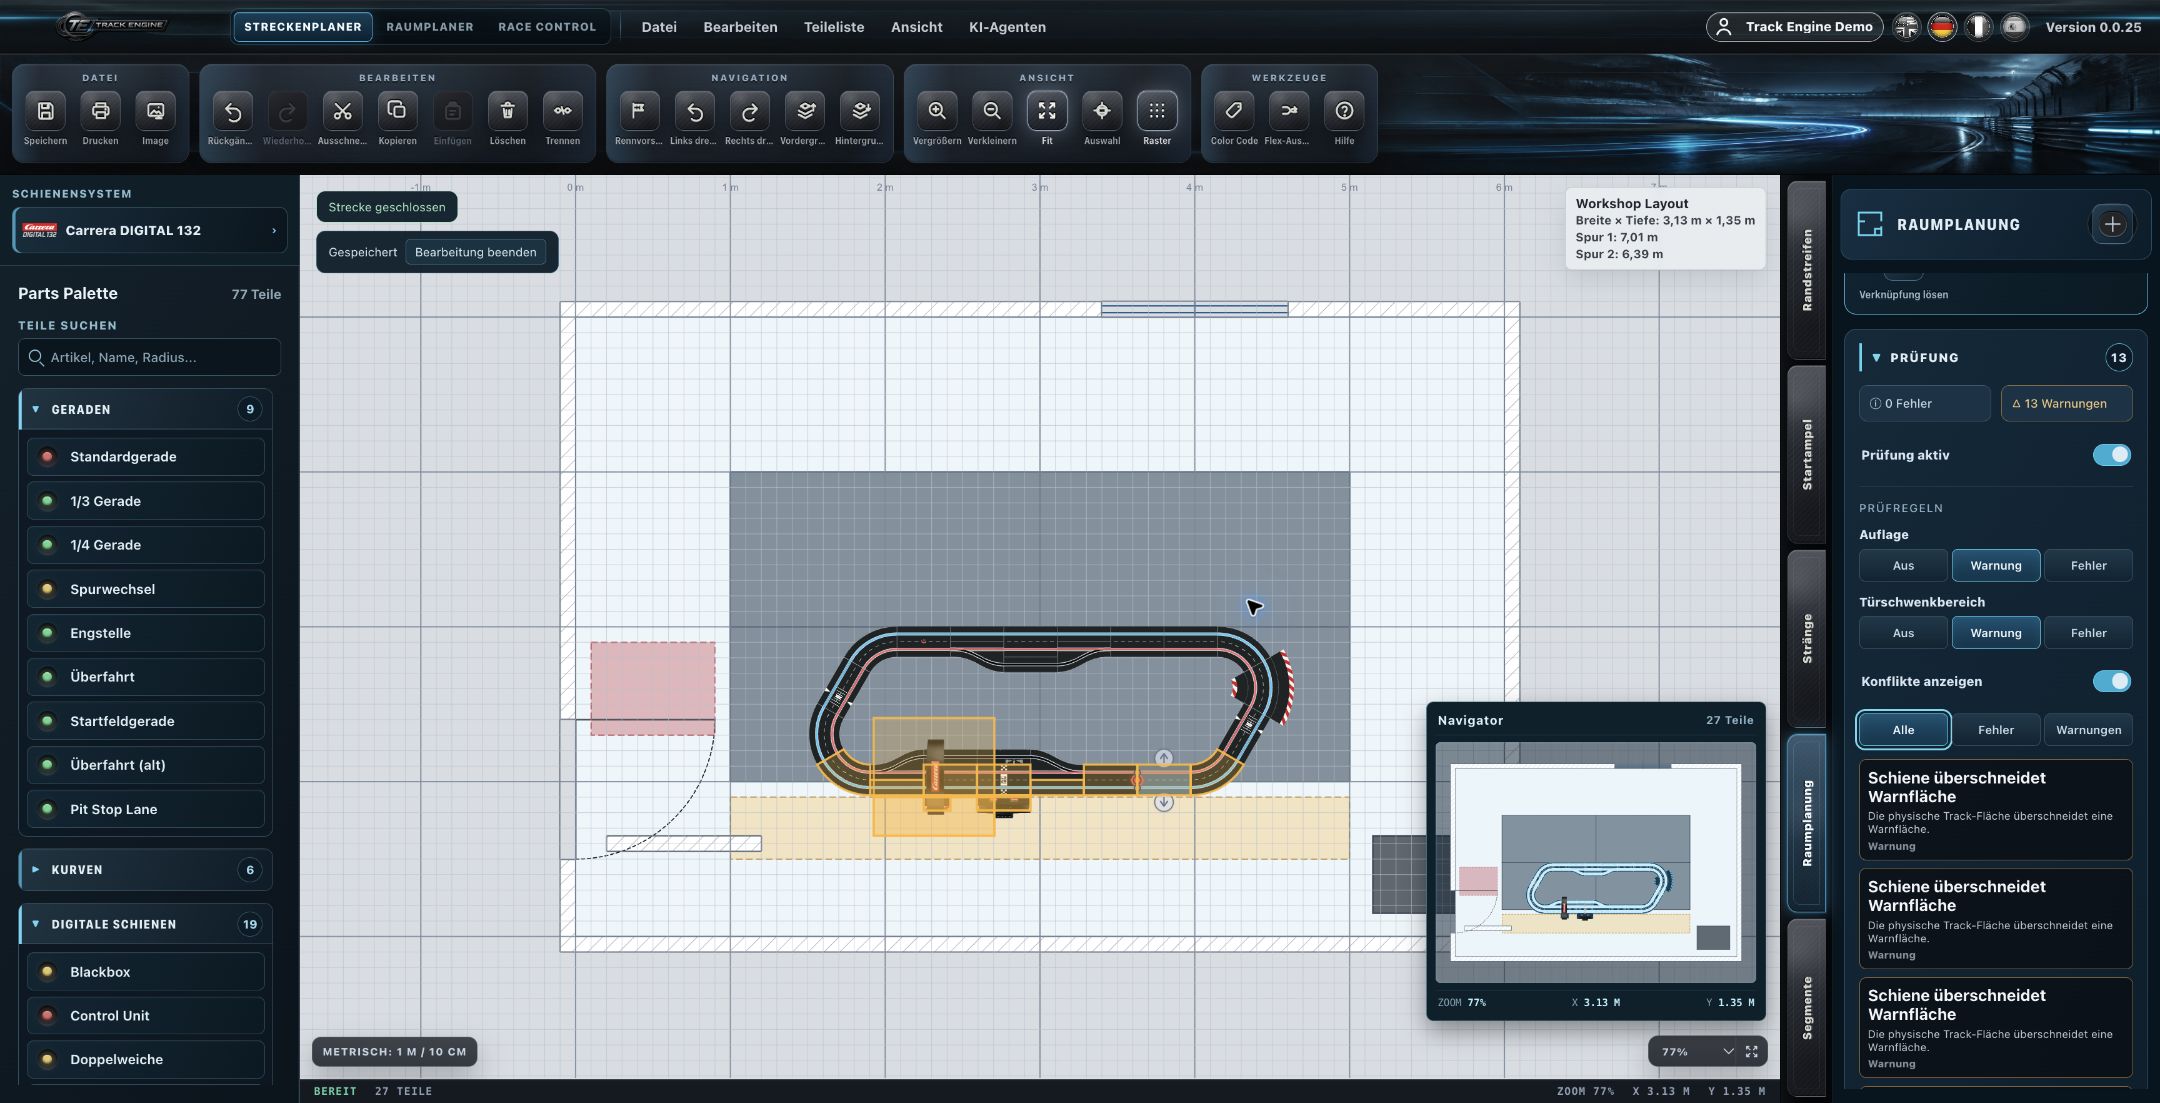Click the Bearbeitung beenden button

[x=476, y=252]
